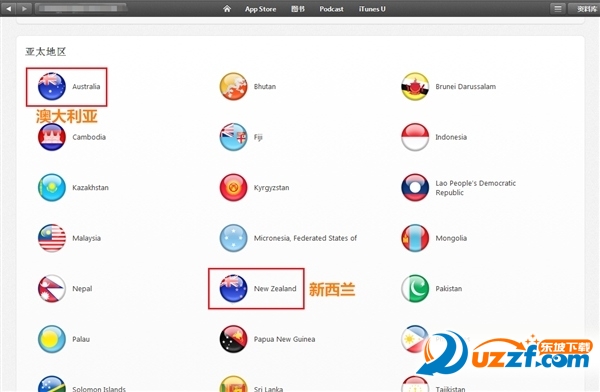Viewport: 600px width, 392px height.
Task: Navigate back with the left arrow
Action: pos(9,8)
